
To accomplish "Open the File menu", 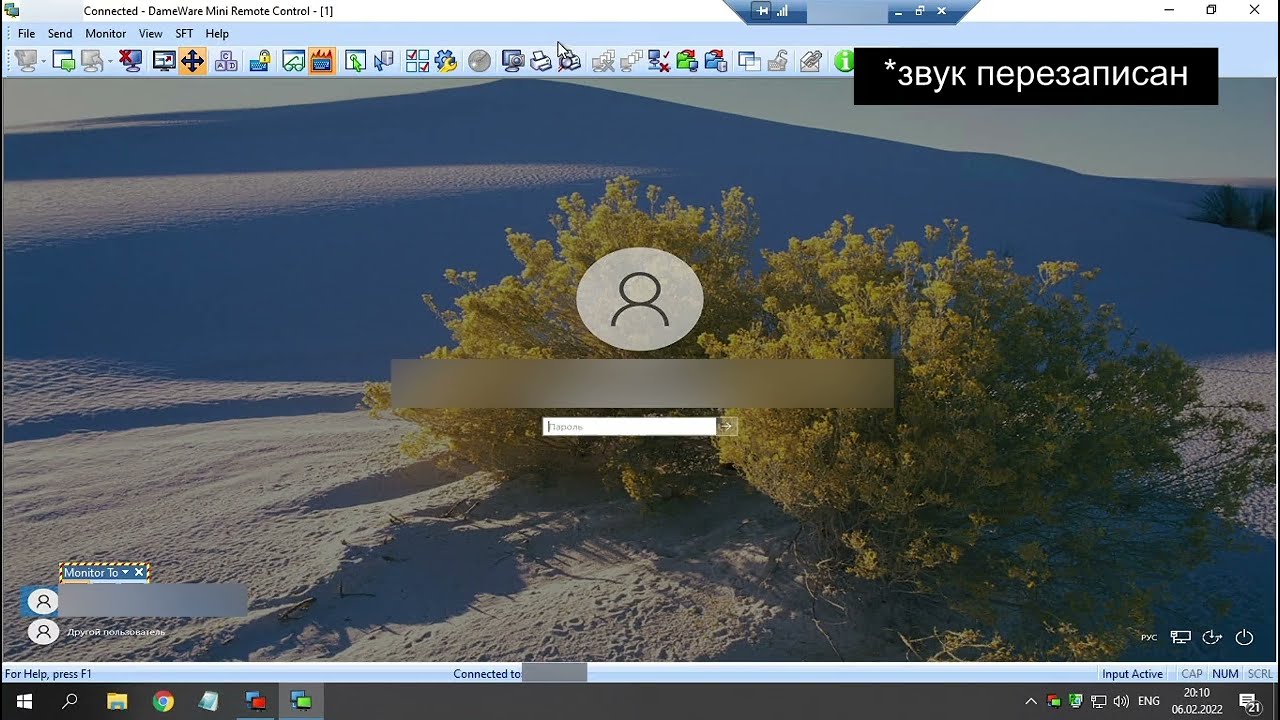I will pos(26,33).
